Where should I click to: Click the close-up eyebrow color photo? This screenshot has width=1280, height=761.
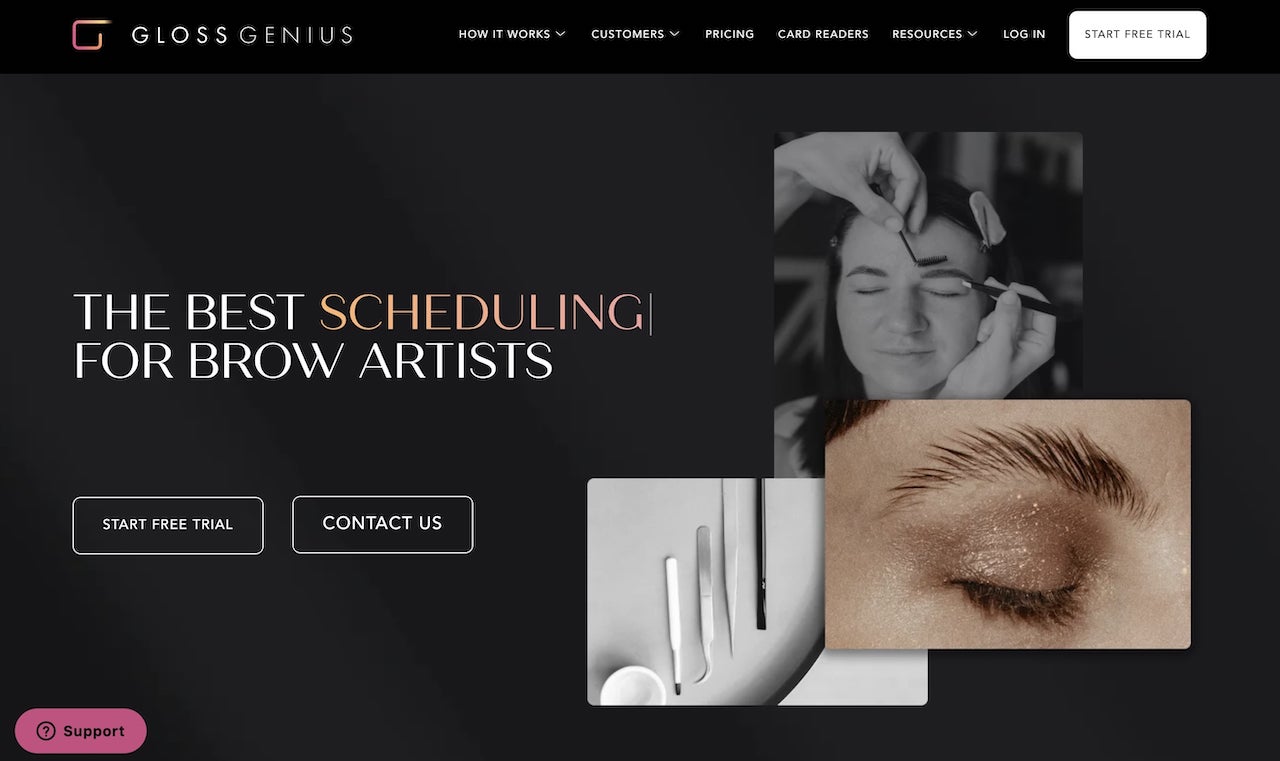[x=1008, y=524]
